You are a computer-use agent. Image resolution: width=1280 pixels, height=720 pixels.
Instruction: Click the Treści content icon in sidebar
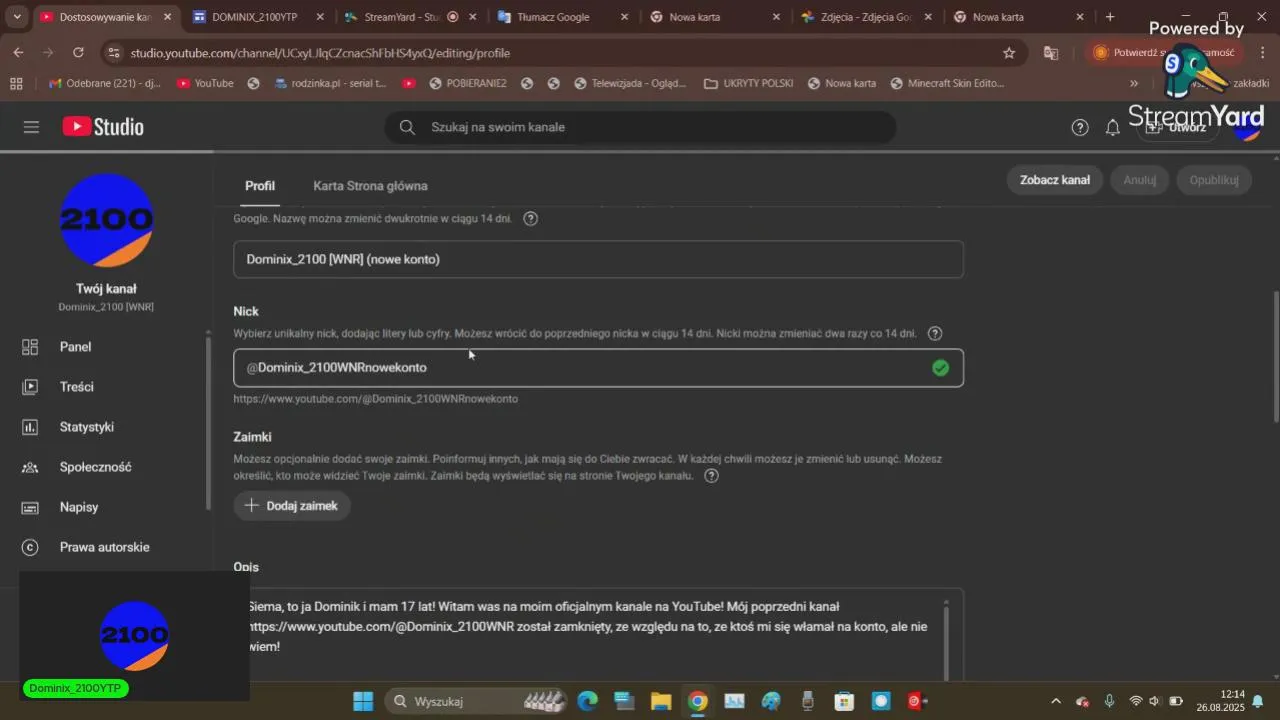tap(30, 387)
